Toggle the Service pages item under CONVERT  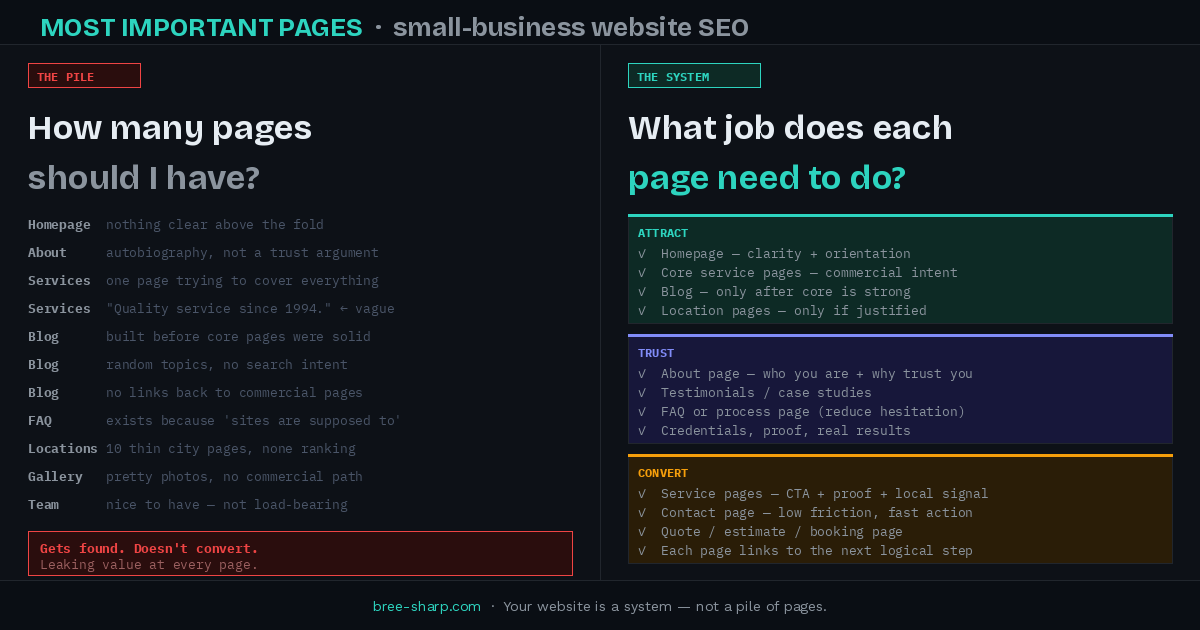click(641, 493)
